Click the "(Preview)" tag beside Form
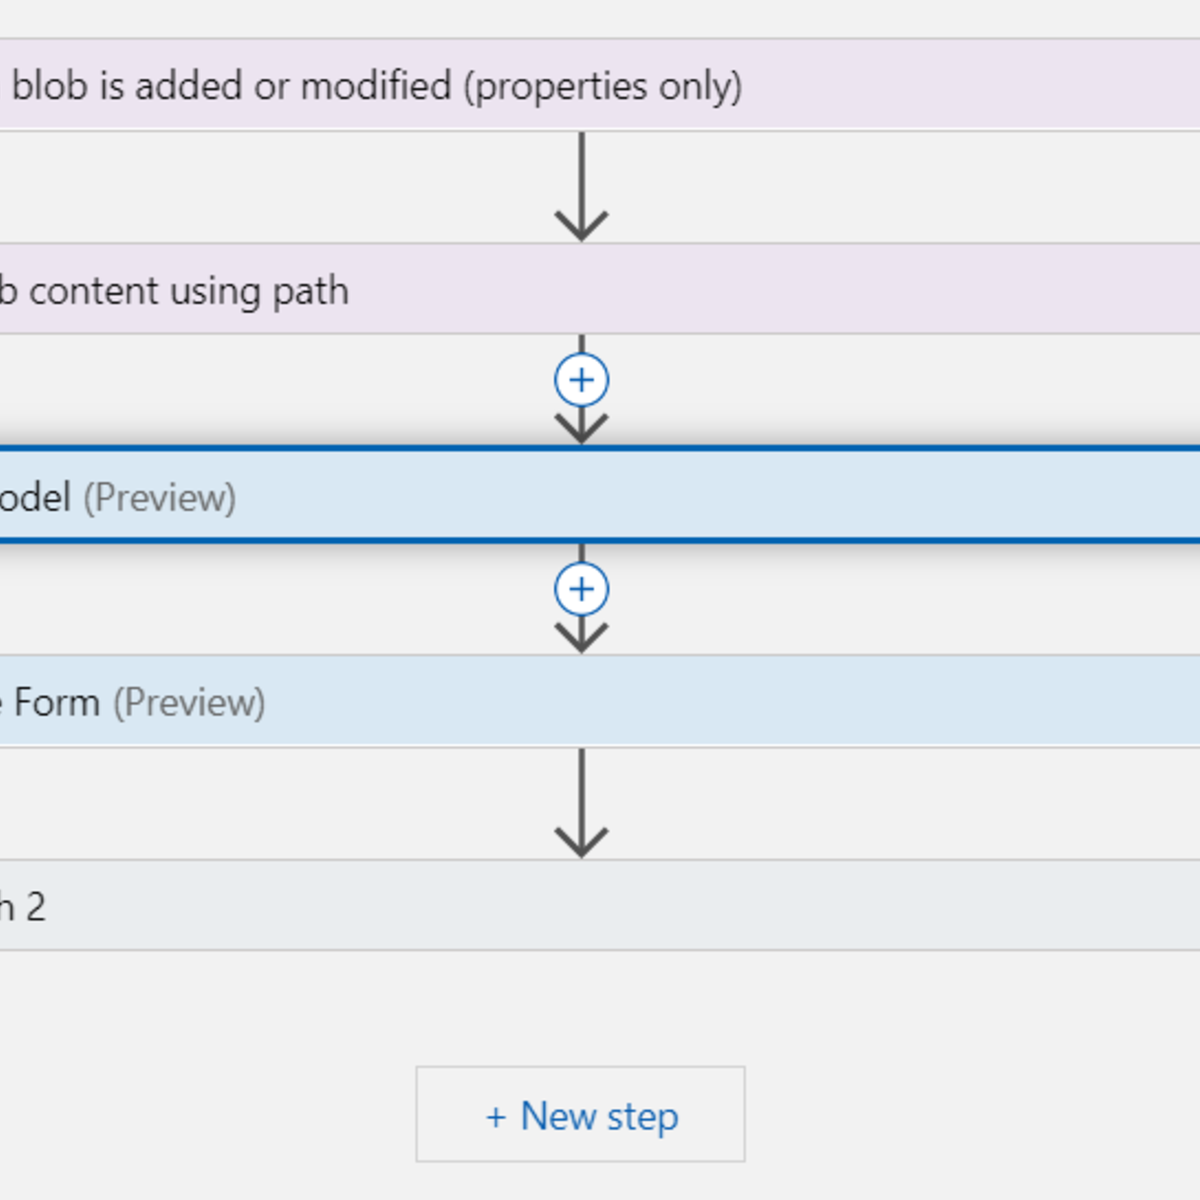Viewport: 1200px width, 1200px height. tap(189, 703)
